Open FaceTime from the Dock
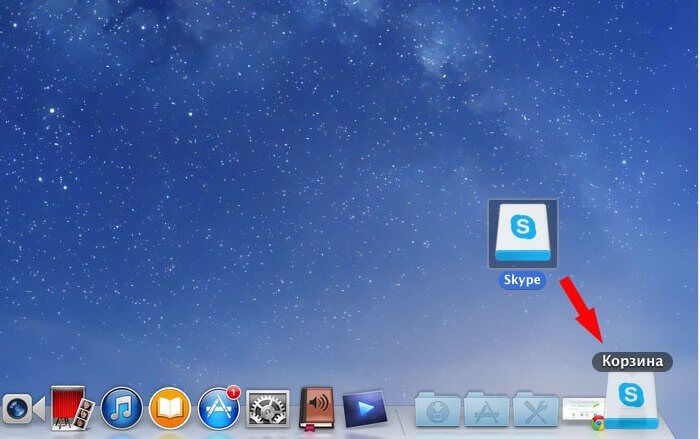The width and height of the screenshot is (700, 439). 23,409
